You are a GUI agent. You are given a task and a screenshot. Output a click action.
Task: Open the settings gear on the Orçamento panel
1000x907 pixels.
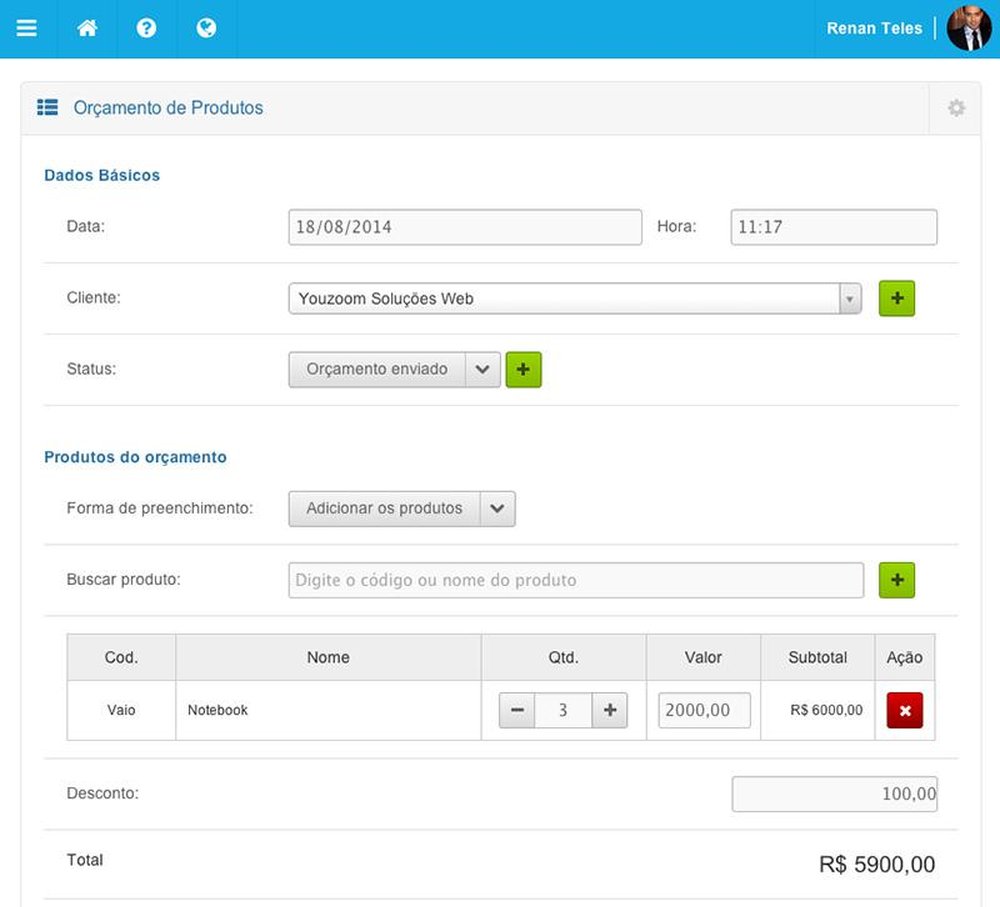953,107
